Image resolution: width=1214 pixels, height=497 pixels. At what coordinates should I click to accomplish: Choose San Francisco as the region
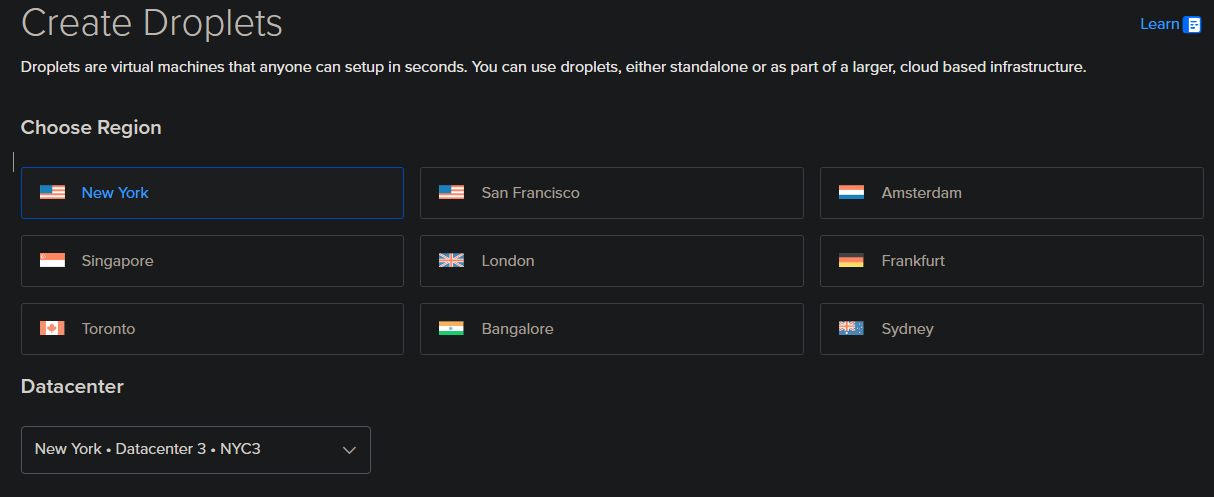point(611,193)
